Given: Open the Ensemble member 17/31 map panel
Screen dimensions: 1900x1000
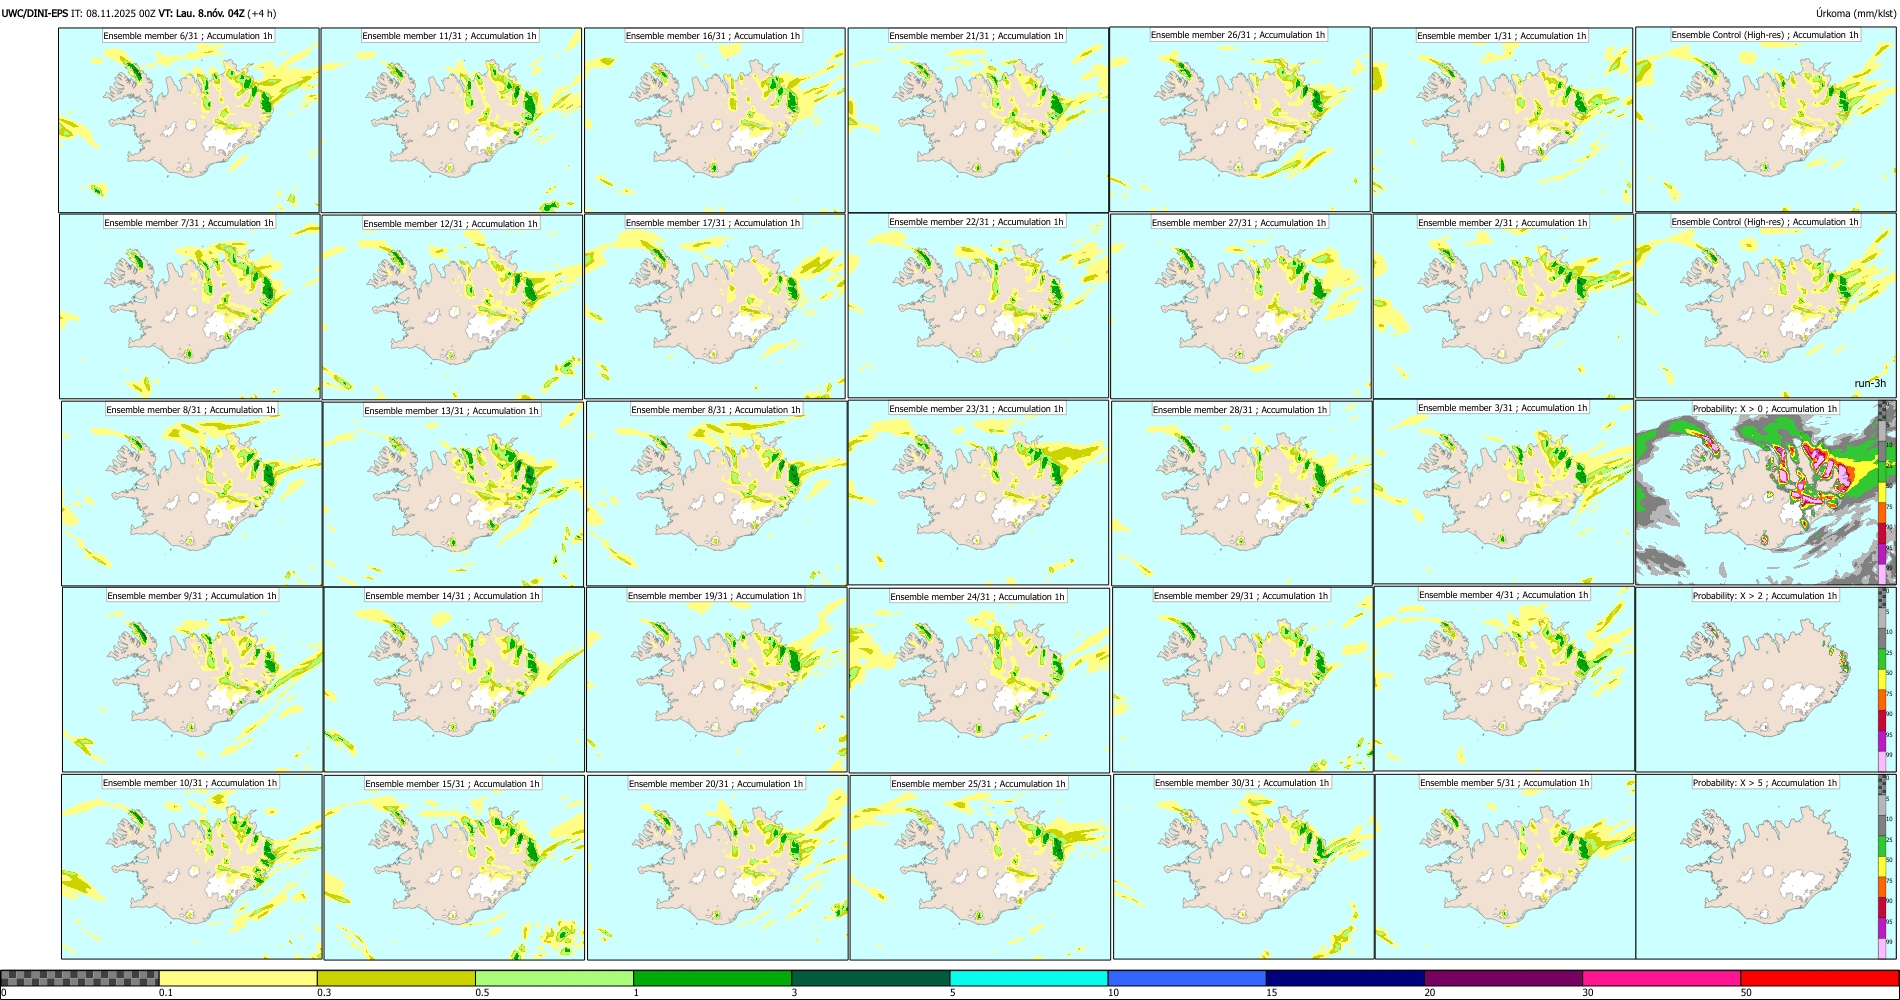Looking at the screenshot, I should point(715,307).
